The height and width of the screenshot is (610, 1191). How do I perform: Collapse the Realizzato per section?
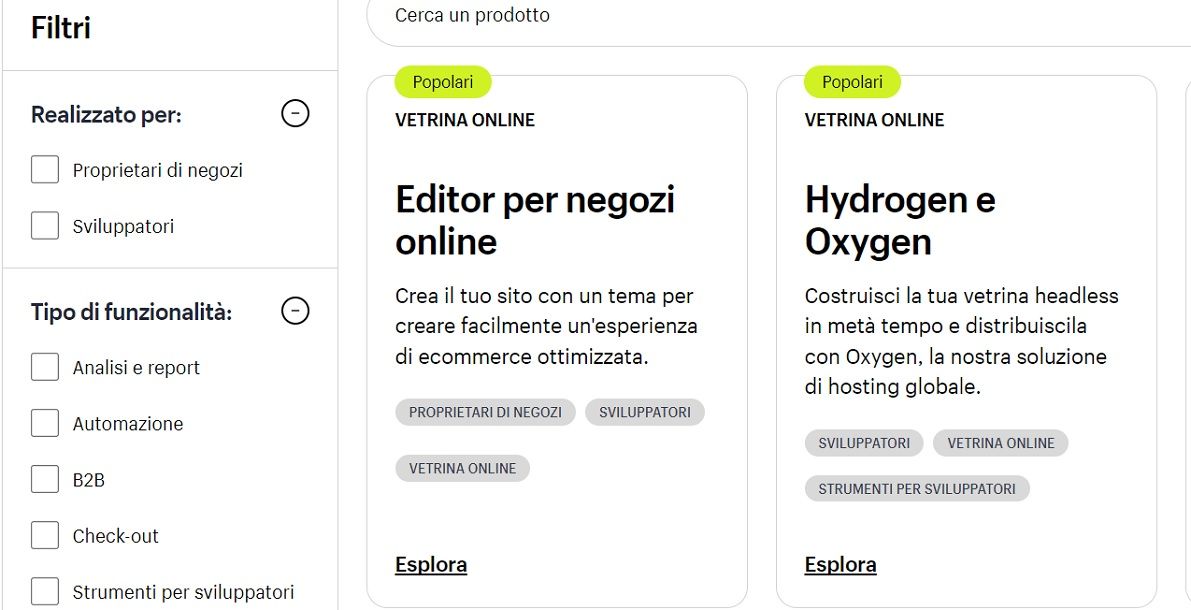pyautogui.click(x=295, y=114)
